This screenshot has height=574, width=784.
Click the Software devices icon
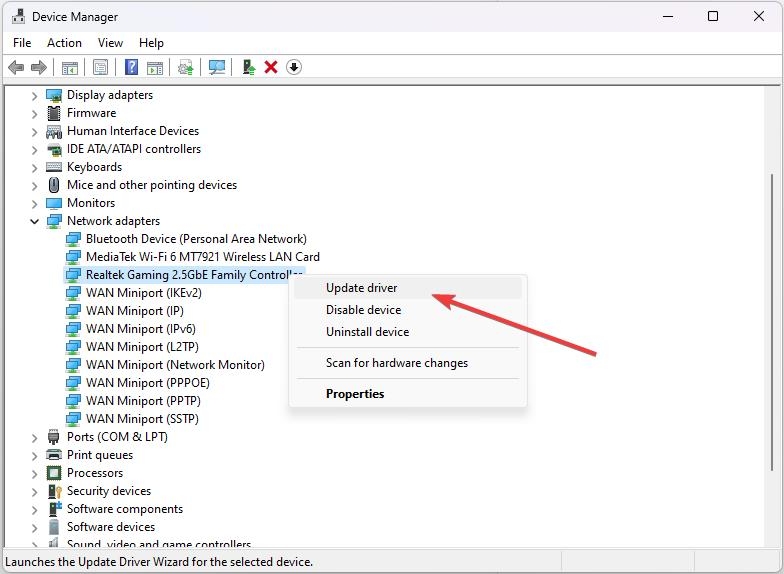tap(54, 527)
